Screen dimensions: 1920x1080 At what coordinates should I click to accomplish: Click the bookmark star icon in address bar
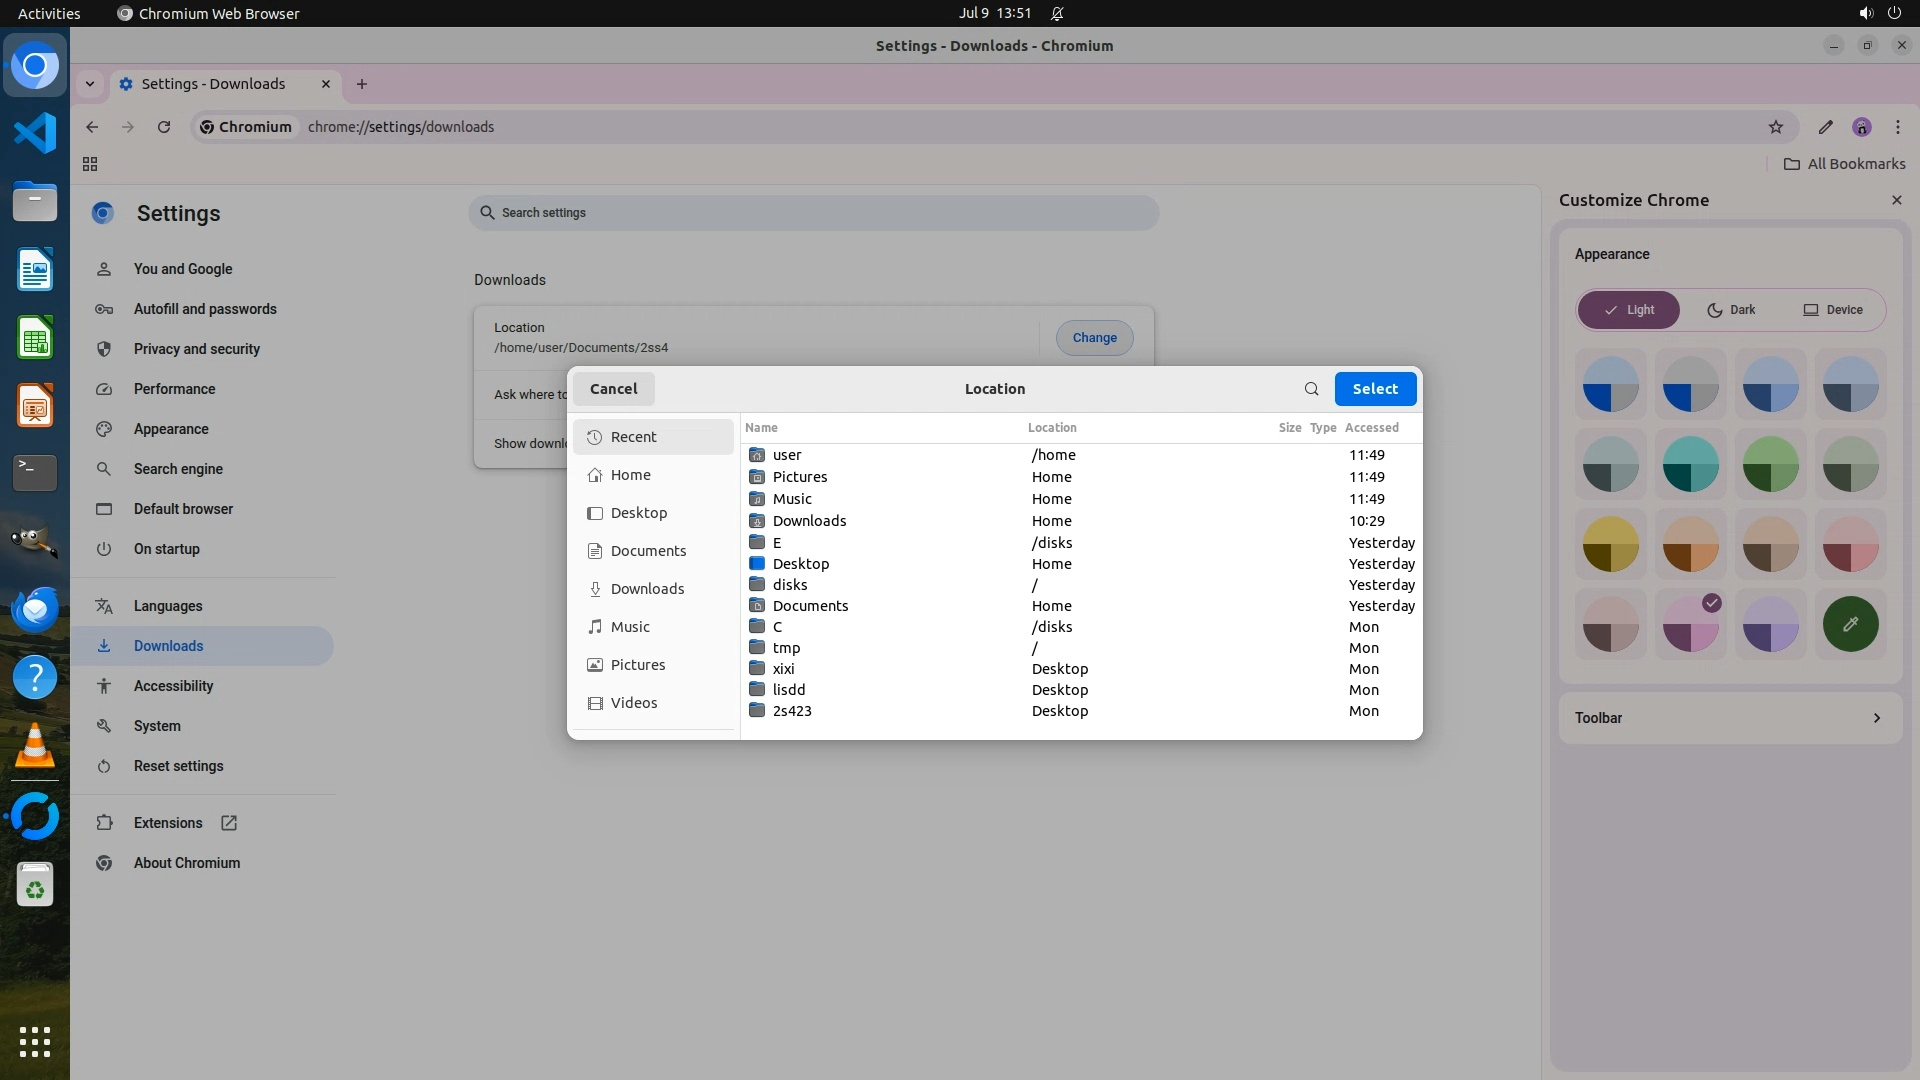[x=1776, y=127]
